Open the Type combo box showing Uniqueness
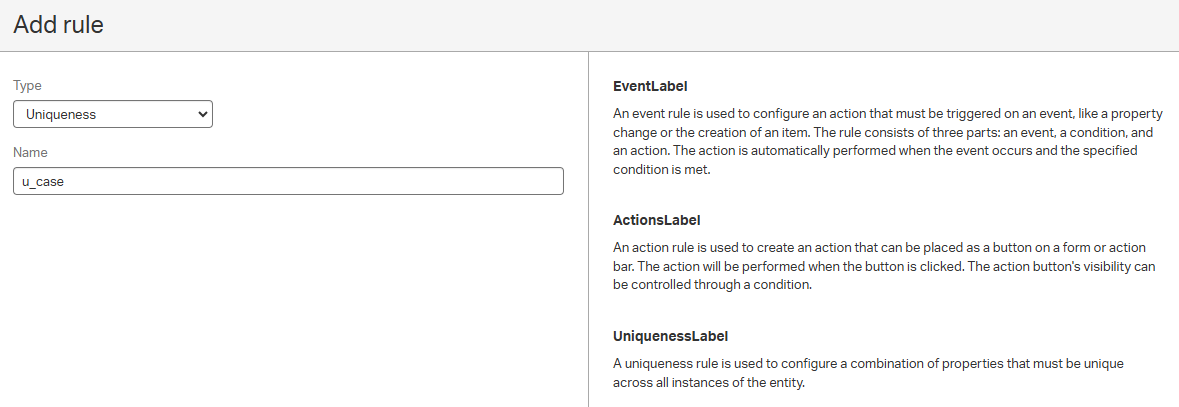The height and width of the screenshot is (407, 1179). coord(112,114)
